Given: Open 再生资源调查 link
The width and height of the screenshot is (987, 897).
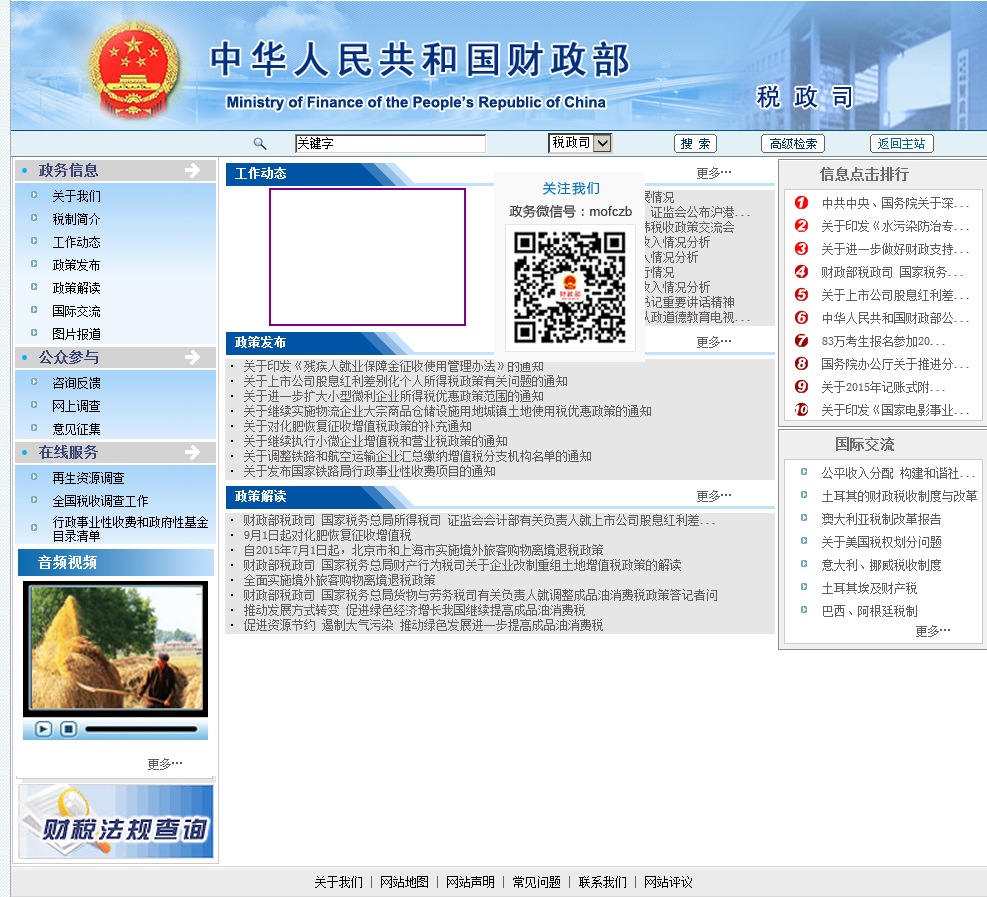Looking at the screenshot, I should [88, 478].
